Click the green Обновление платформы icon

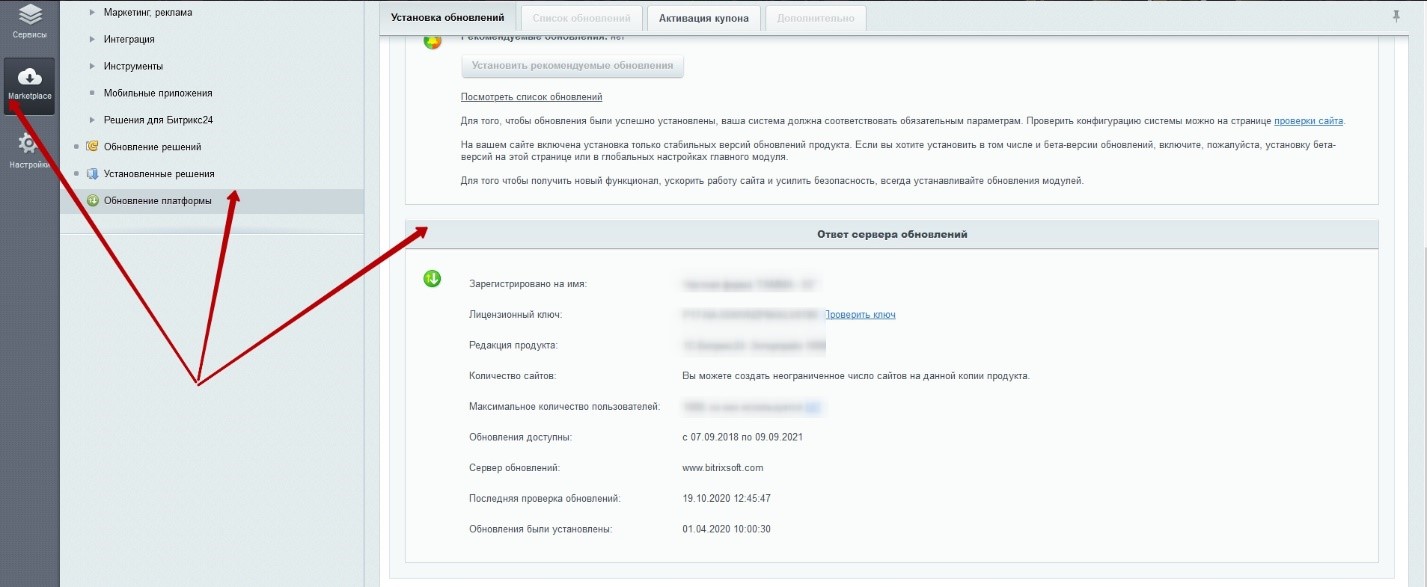click(x=92, y=201)
